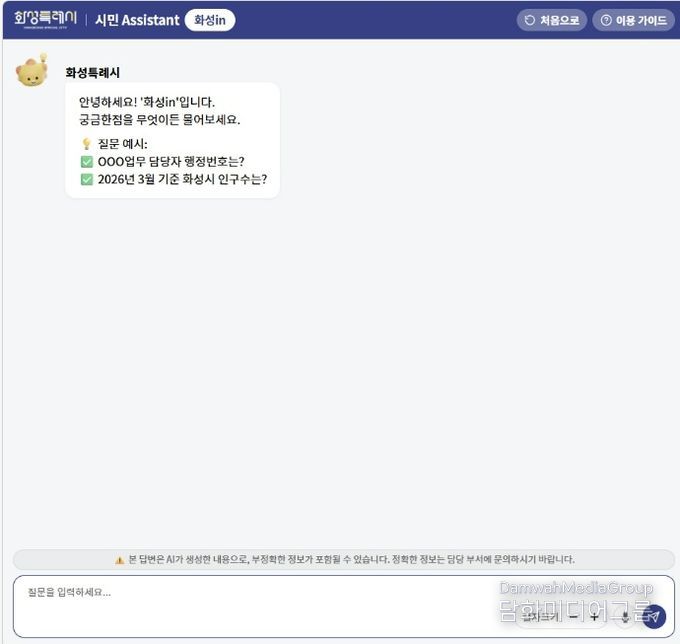Select the 화성in badge tab
Screen dimensions: 680x644
[x=210, y=20]
